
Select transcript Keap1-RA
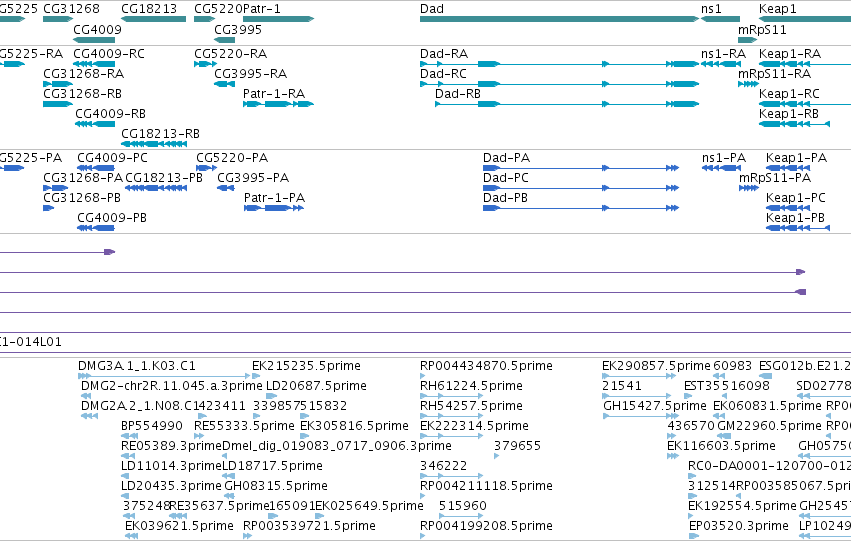pyautogui.click(x=805, y=64)
